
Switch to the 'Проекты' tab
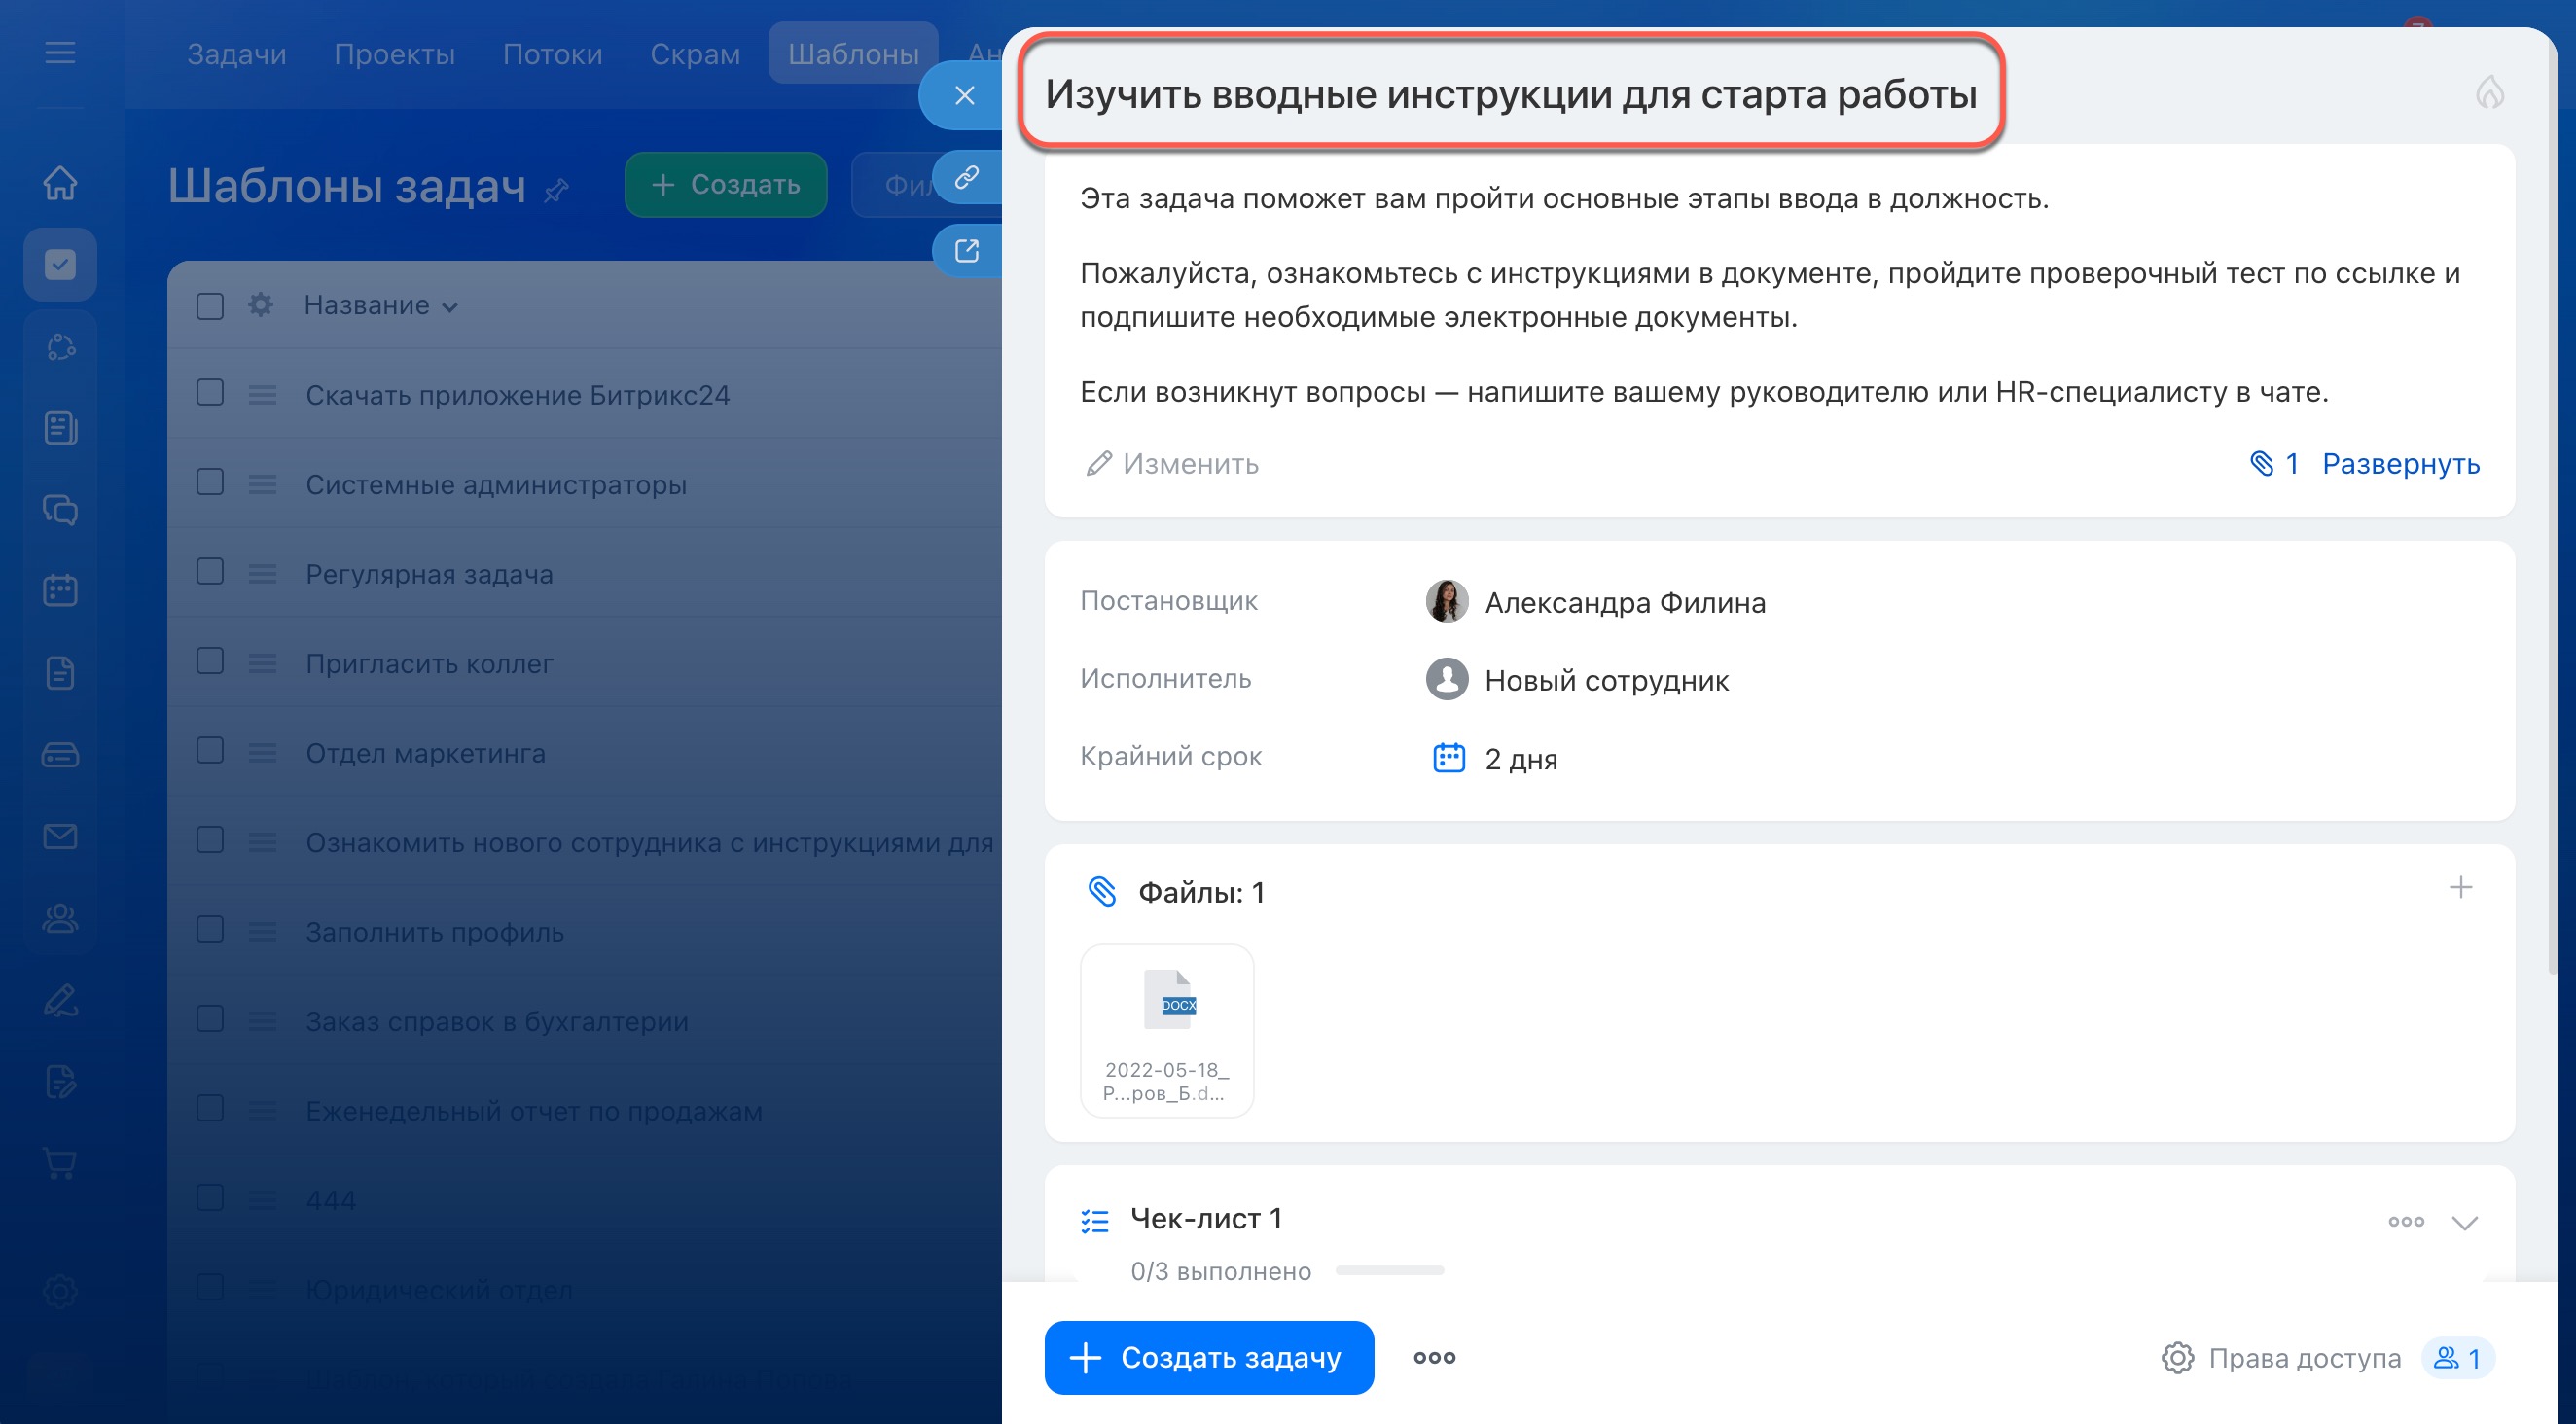pos(394,54)
